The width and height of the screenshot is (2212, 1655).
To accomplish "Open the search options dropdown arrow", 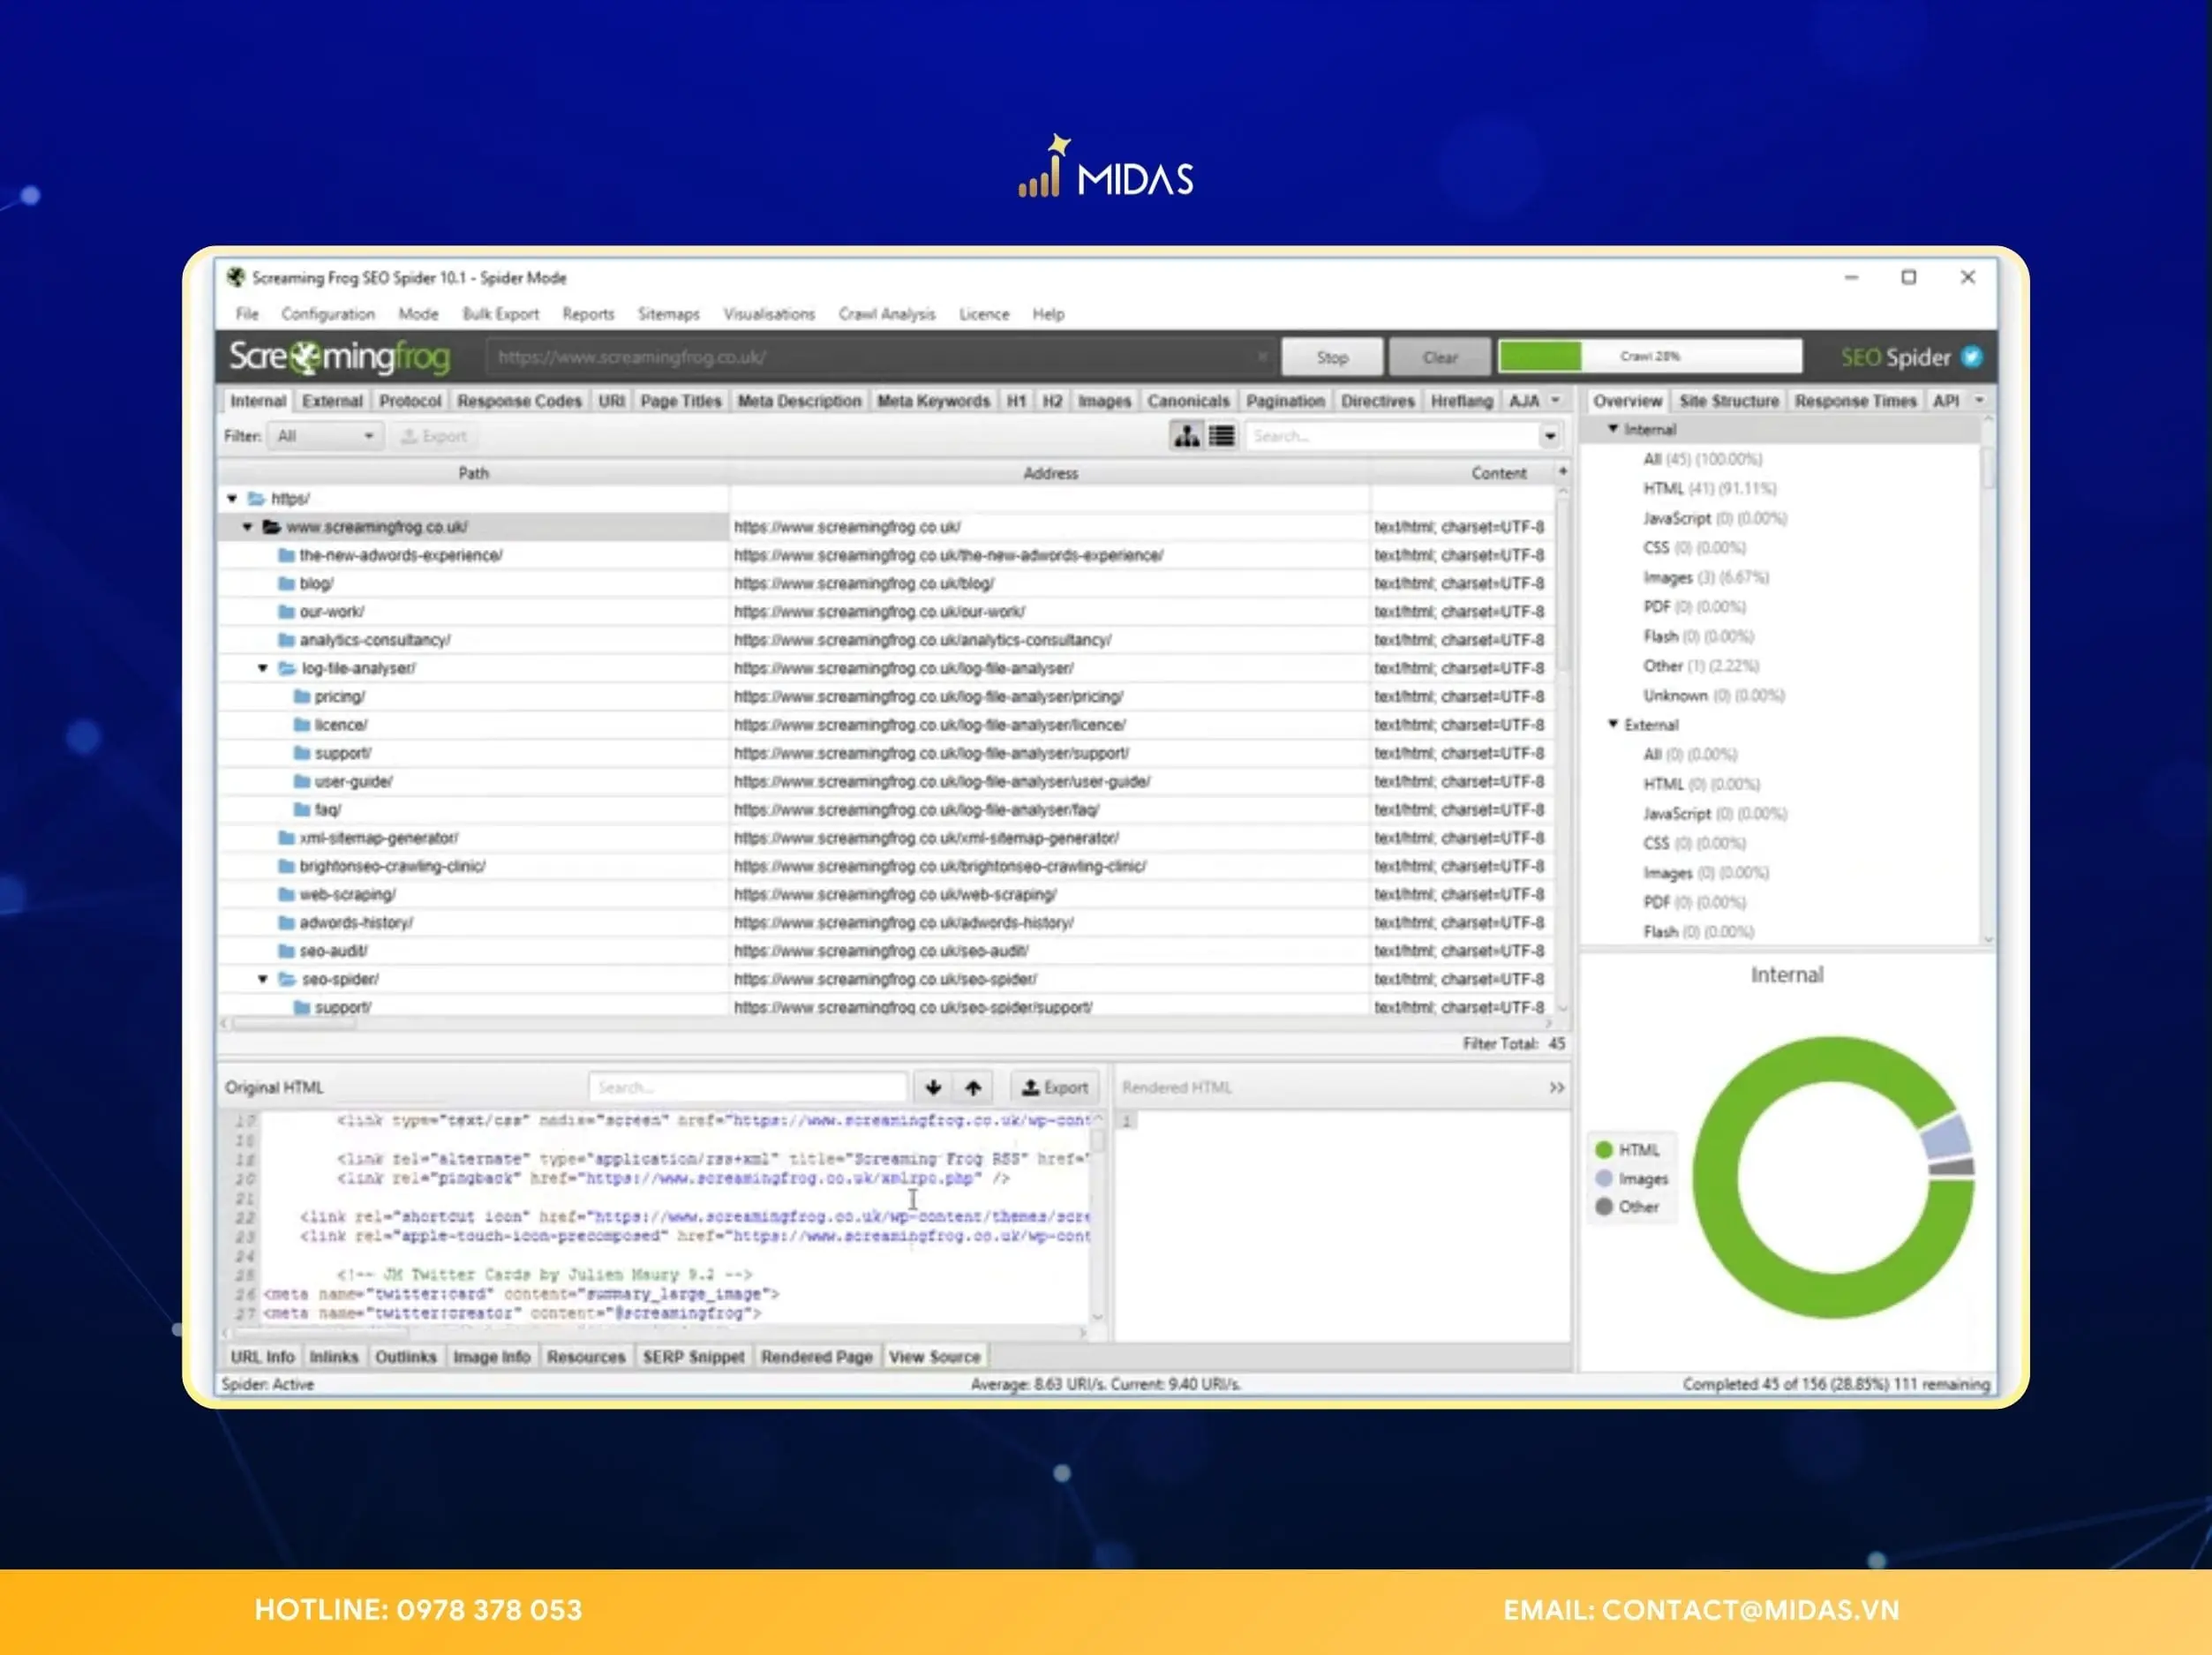I will click(1549, 436).
